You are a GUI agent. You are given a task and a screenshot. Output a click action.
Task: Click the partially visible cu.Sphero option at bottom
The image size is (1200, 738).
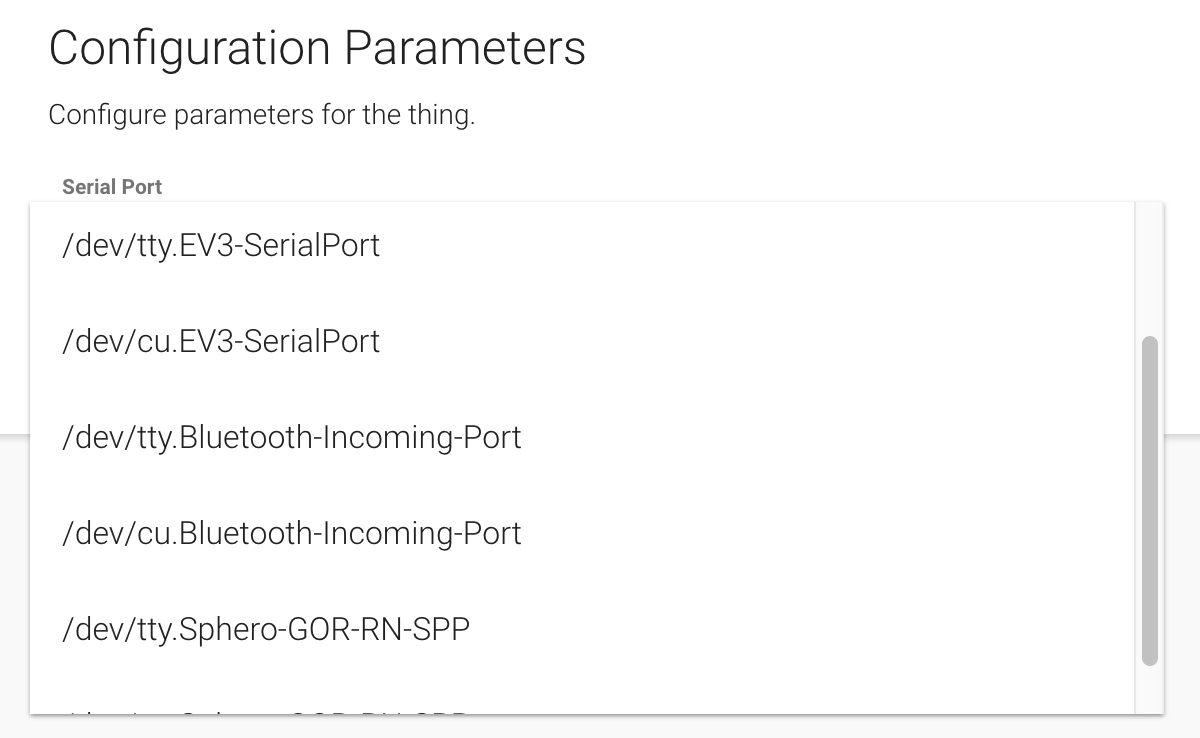click(265, 711)
